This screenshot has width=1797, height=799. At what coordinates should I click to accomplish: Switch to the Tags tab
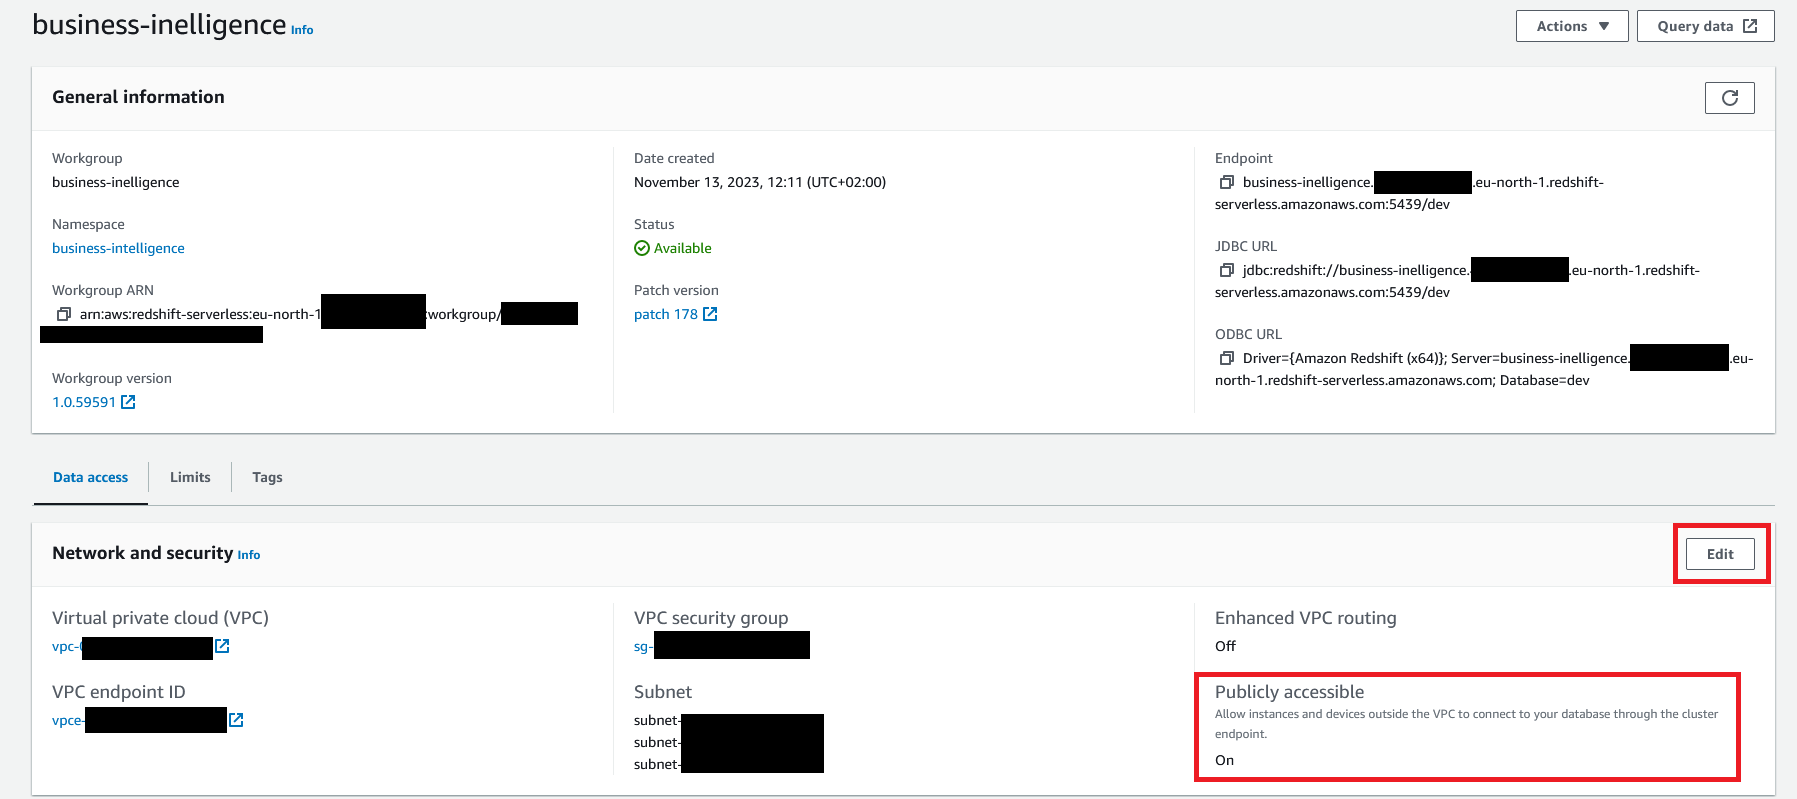point(267,477)
